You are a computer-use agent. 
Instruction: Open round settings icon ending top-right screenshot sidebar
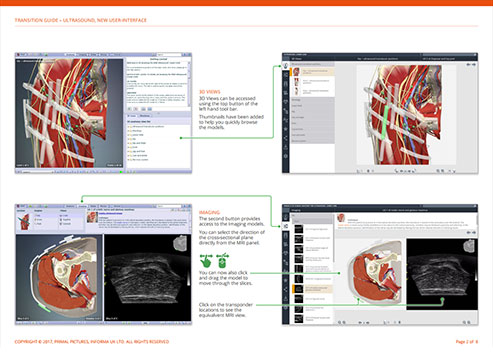286,156
